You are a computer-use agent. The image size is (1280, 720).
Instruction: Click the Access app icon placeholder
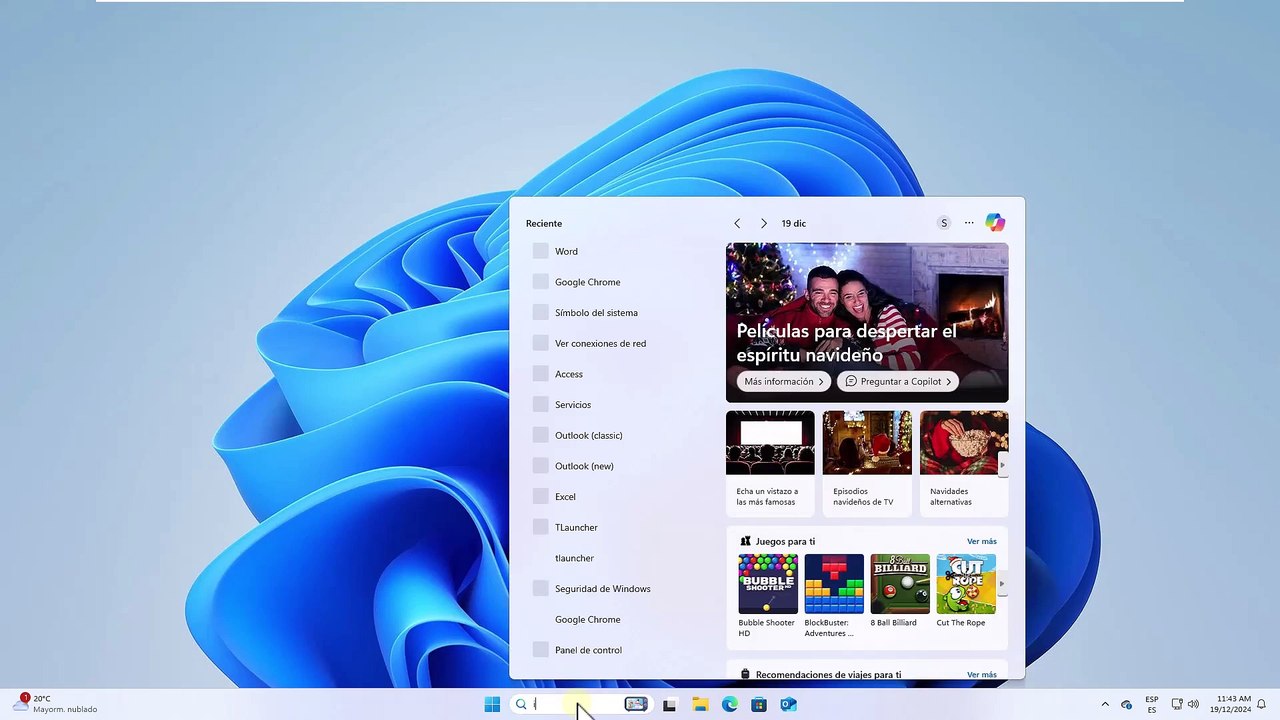540,374
